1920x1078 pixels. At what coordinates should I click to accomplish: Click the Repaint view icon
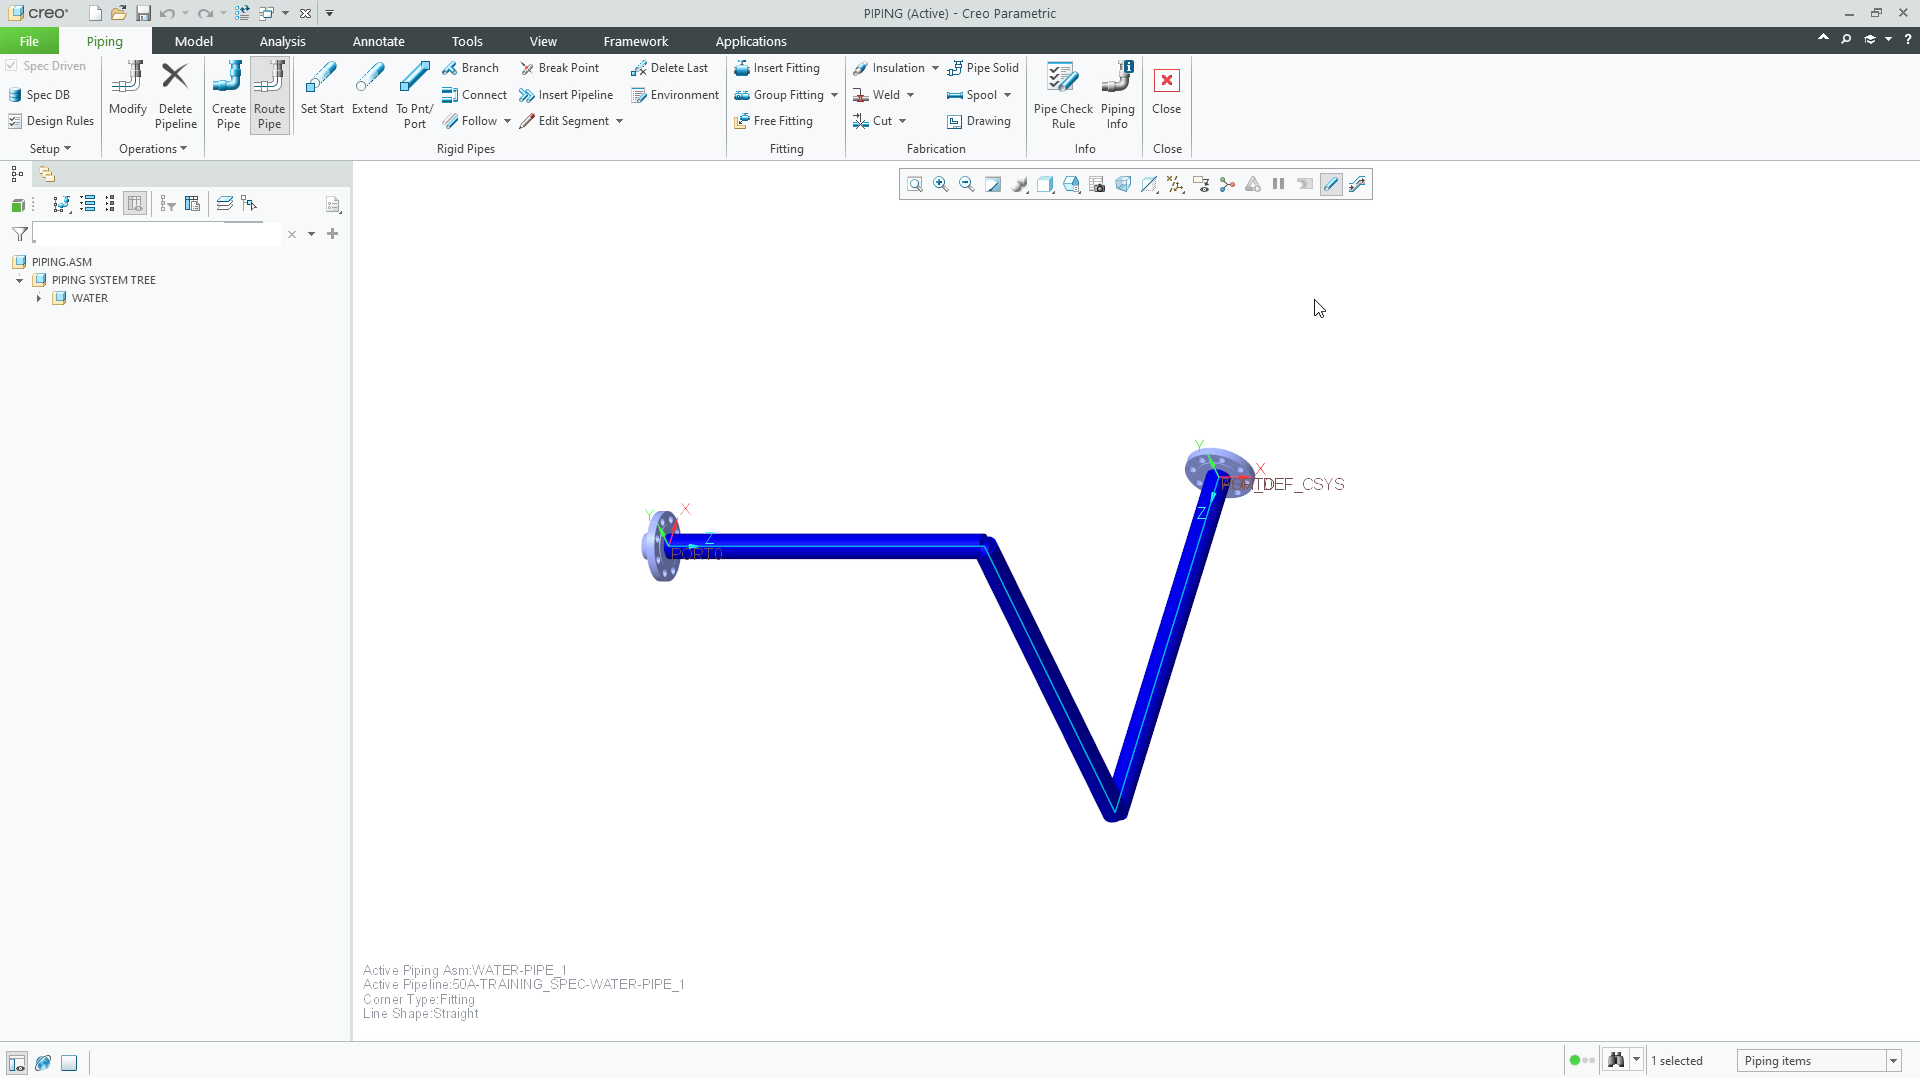(992, 184)
